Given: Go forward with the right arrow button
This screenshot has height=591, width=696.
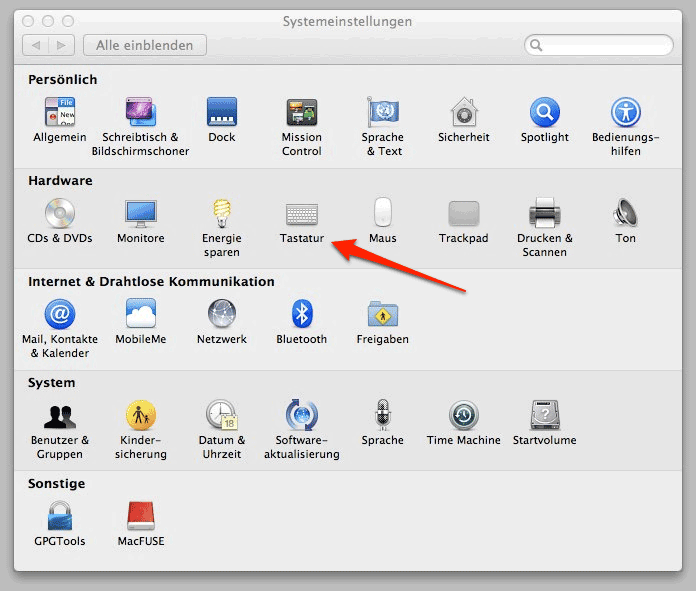Looking at the screenshot, I should point(61,45).
